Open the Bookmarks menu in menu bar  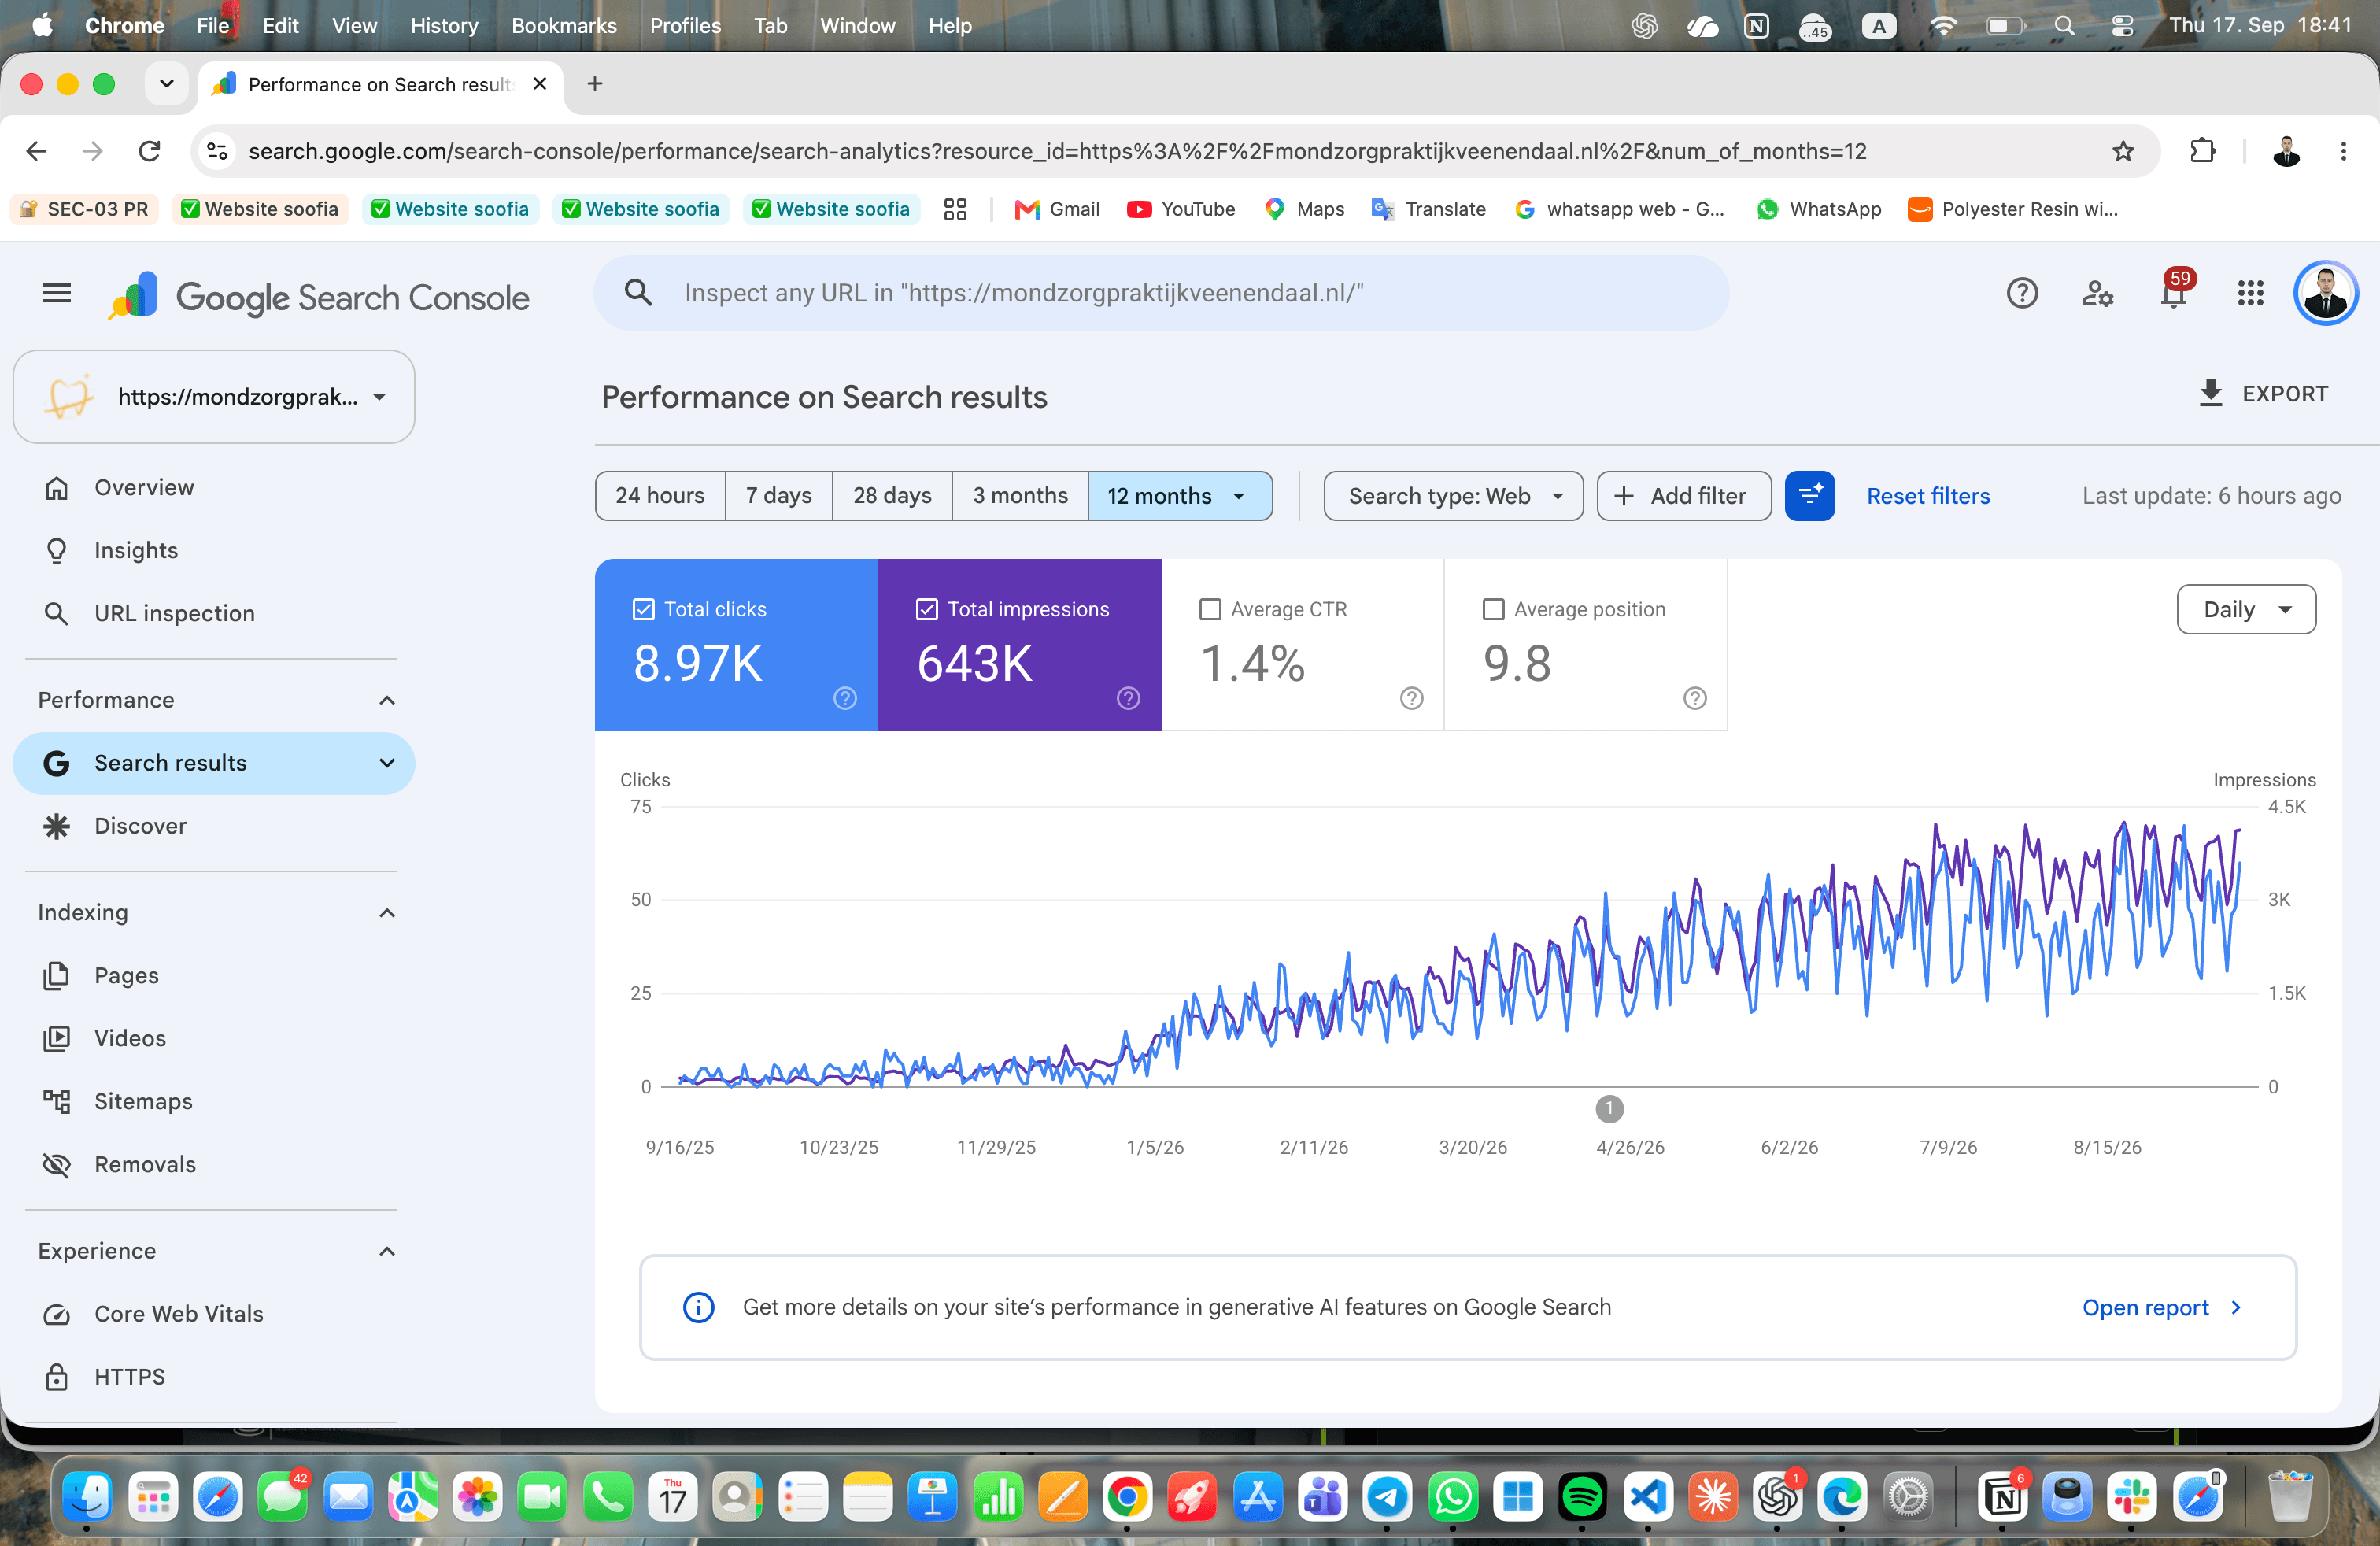click(x=564, y=26)
